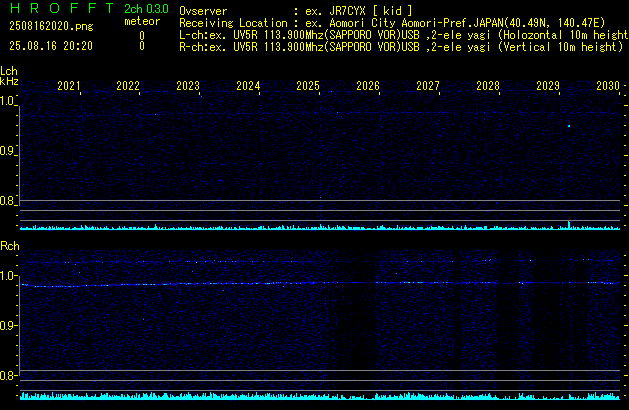Image resolution: width=629 pixels, height=410 pixels.
Task: Click the file name 2508162020.png
Action: [51, 26]
